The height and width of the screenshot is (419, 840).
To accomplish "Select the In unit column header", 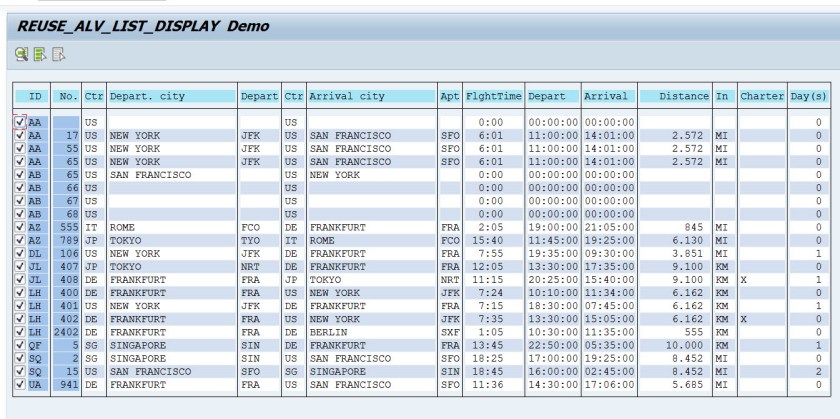I will point(725,96).
